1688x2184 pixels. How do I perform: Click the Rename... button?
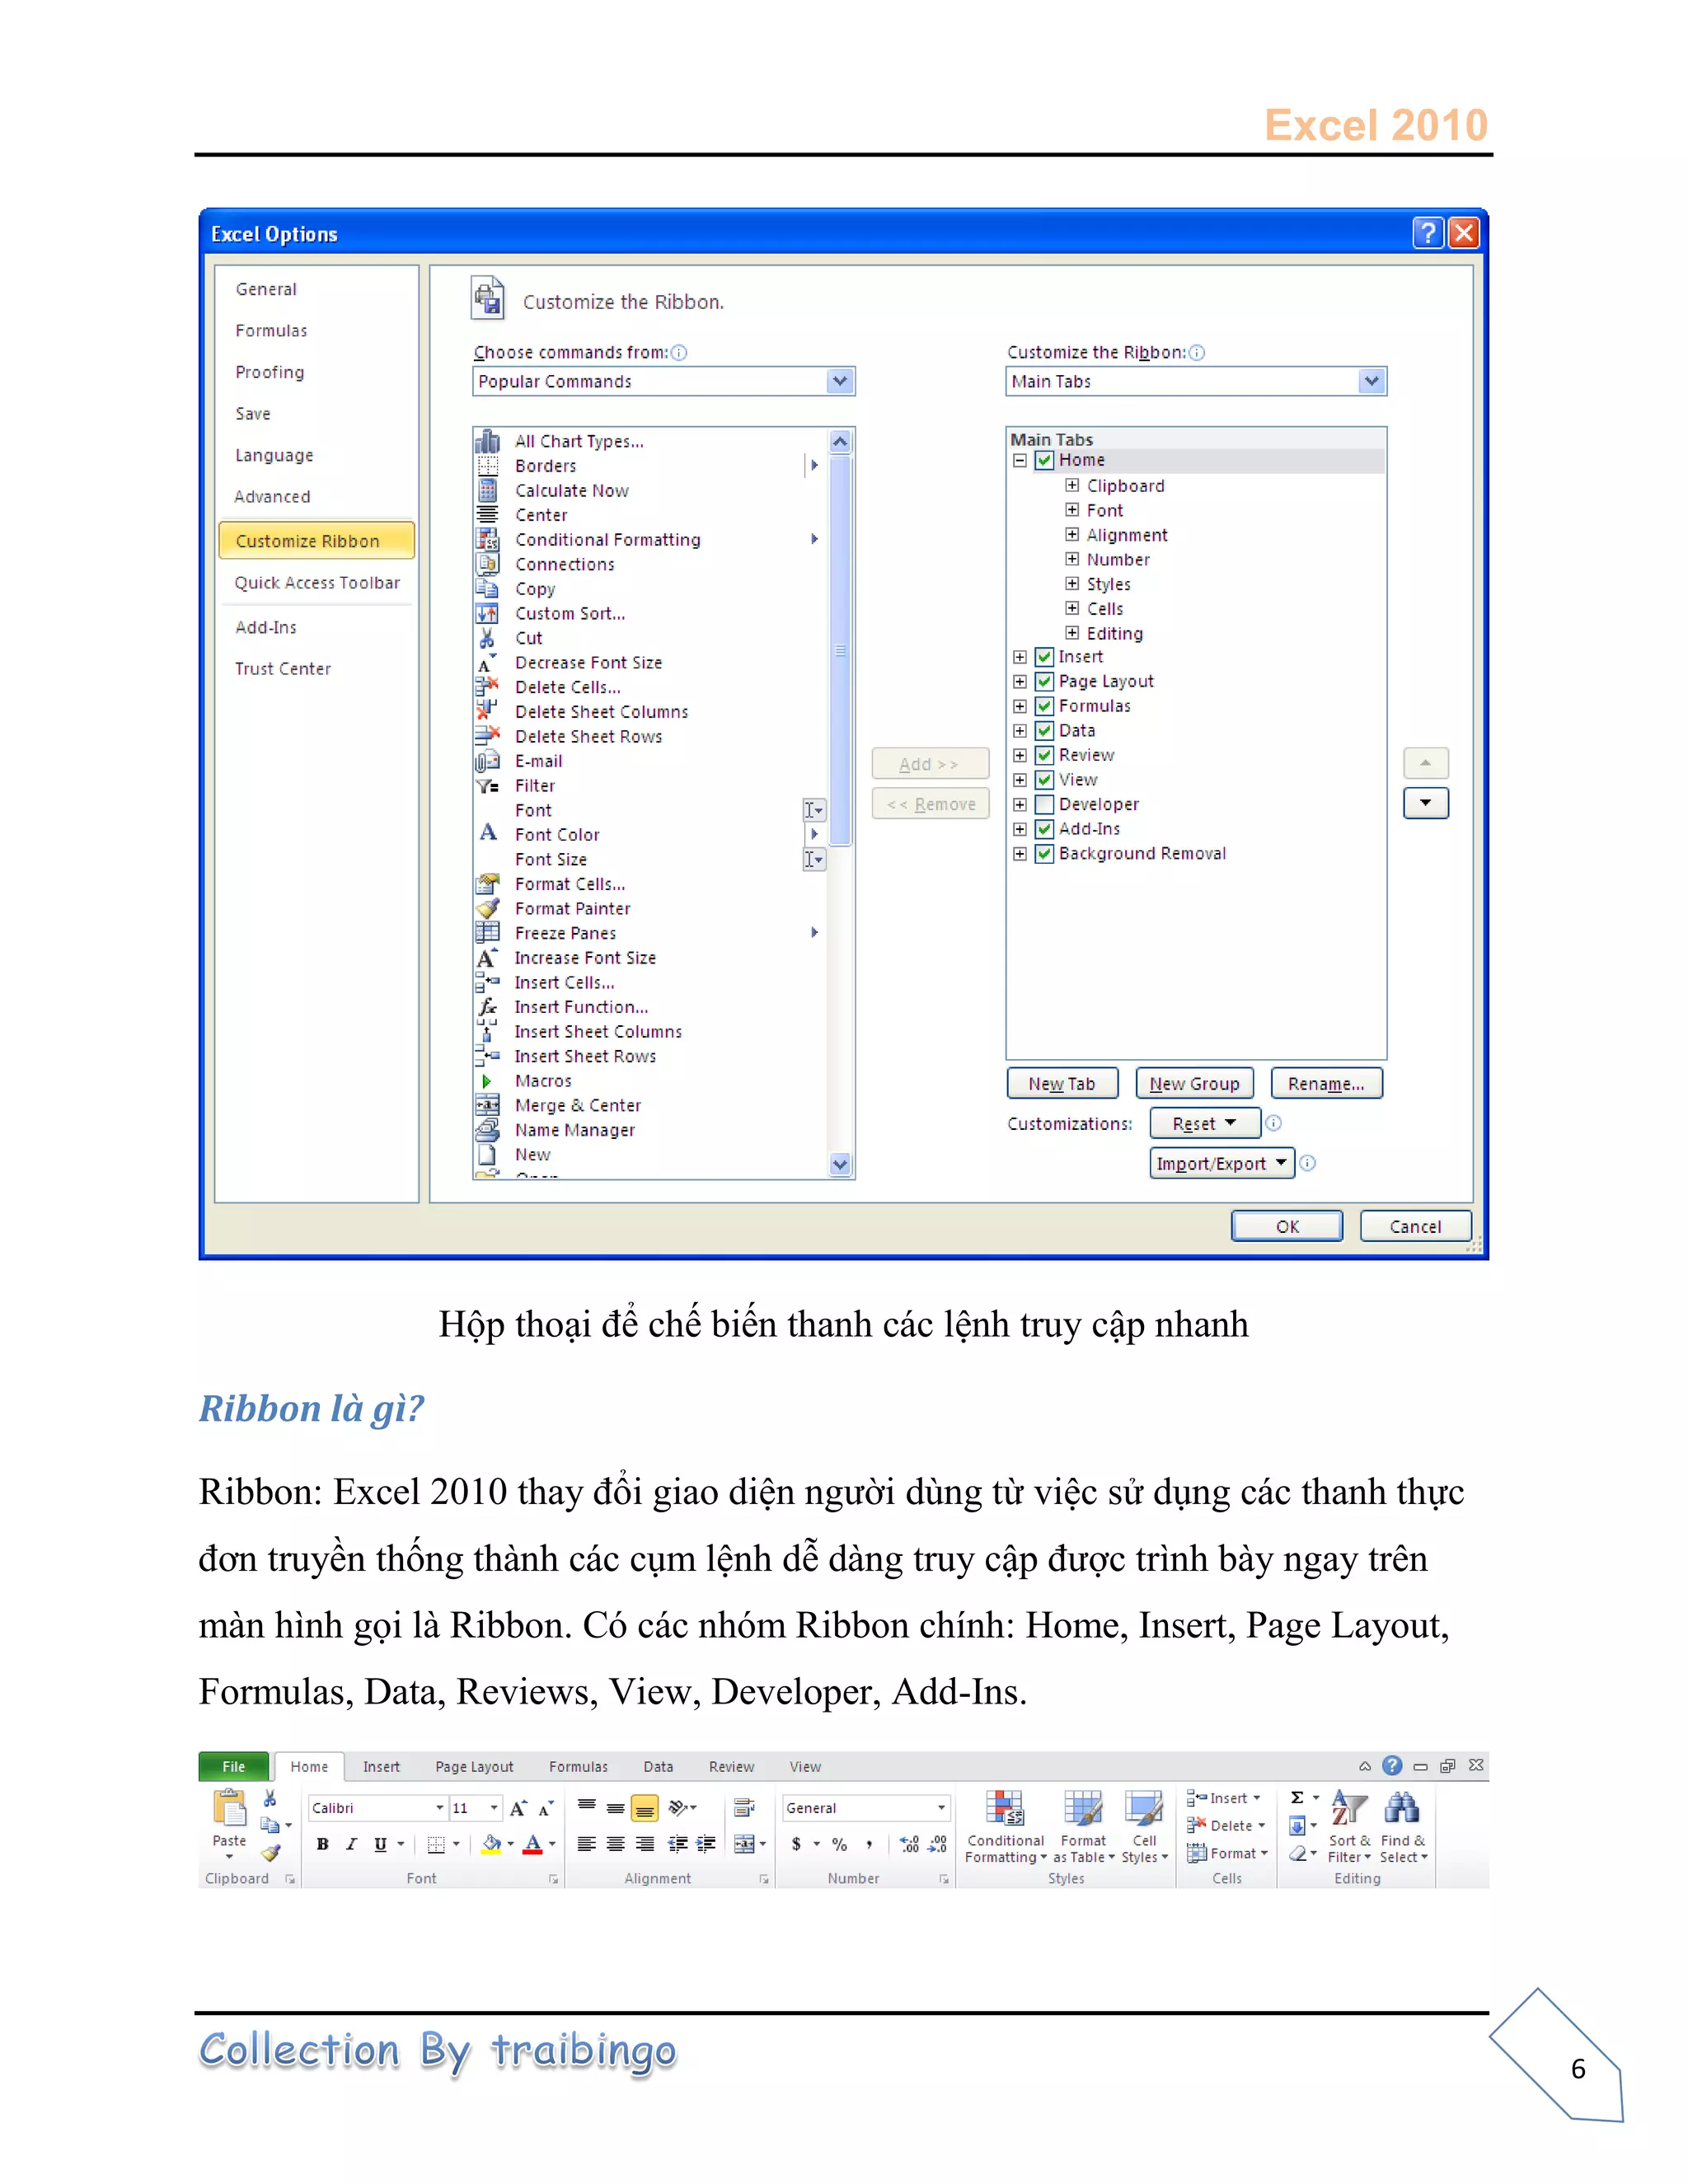pyautogui.click(x=1326, y=1083)
